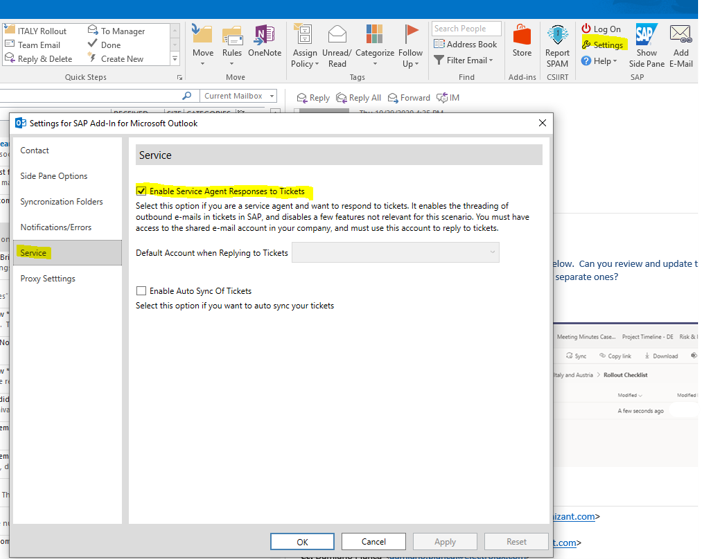Select Side Pane Options in settings list
Viewport: 701px width, 559px height.
pyautogui.click(x=54, y=176)
